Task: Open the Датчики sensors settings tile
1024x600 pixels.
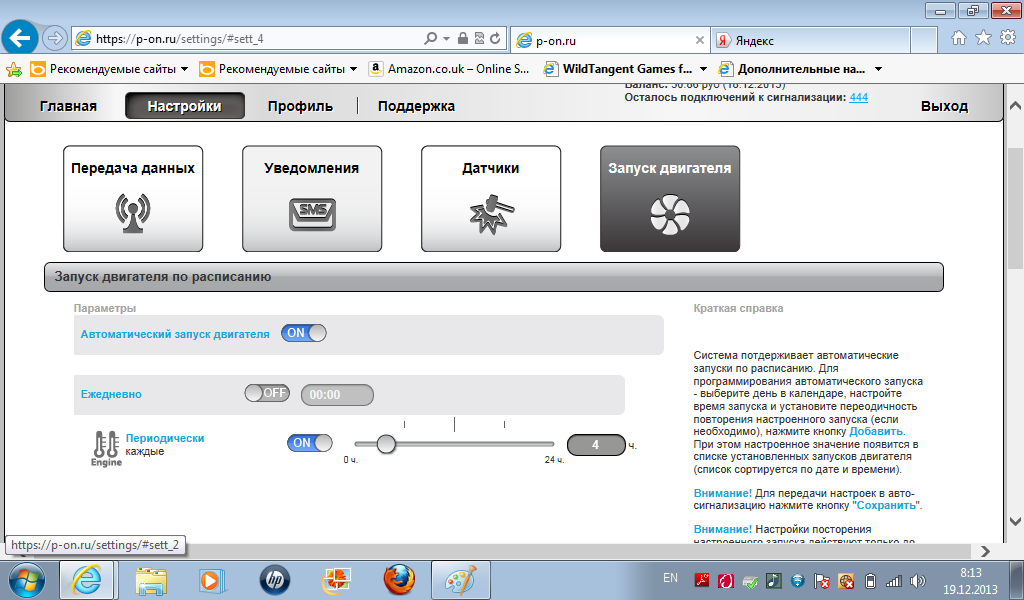Action: 490,198
